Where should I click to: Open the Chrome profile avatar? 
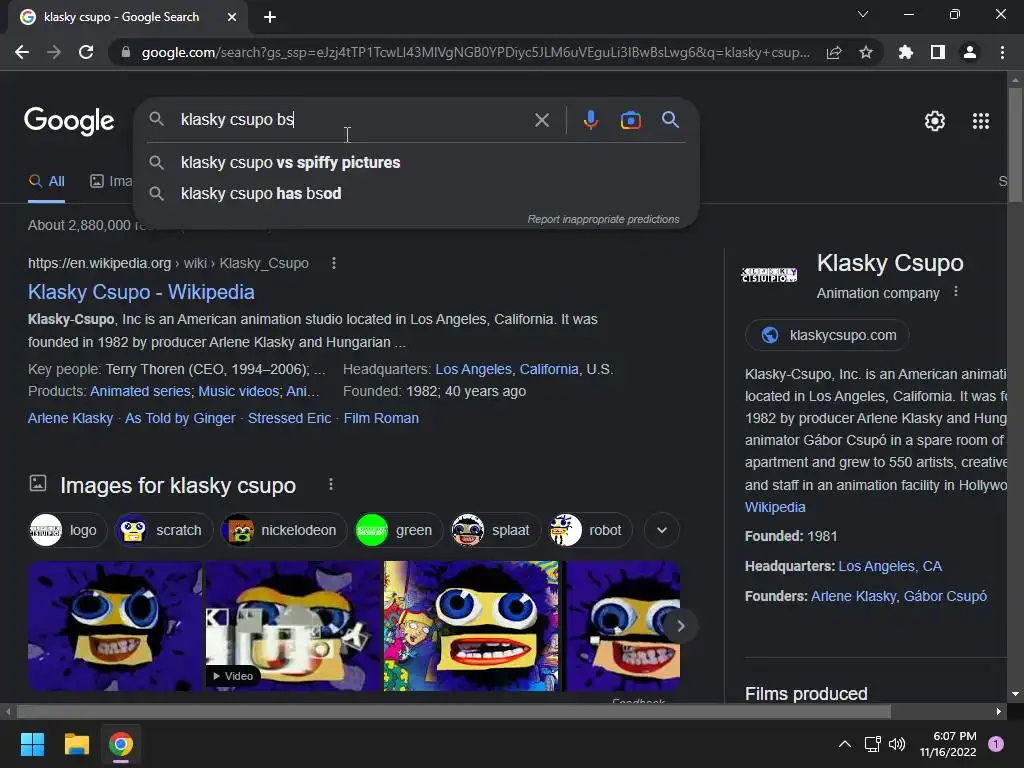tap(970, 52)
